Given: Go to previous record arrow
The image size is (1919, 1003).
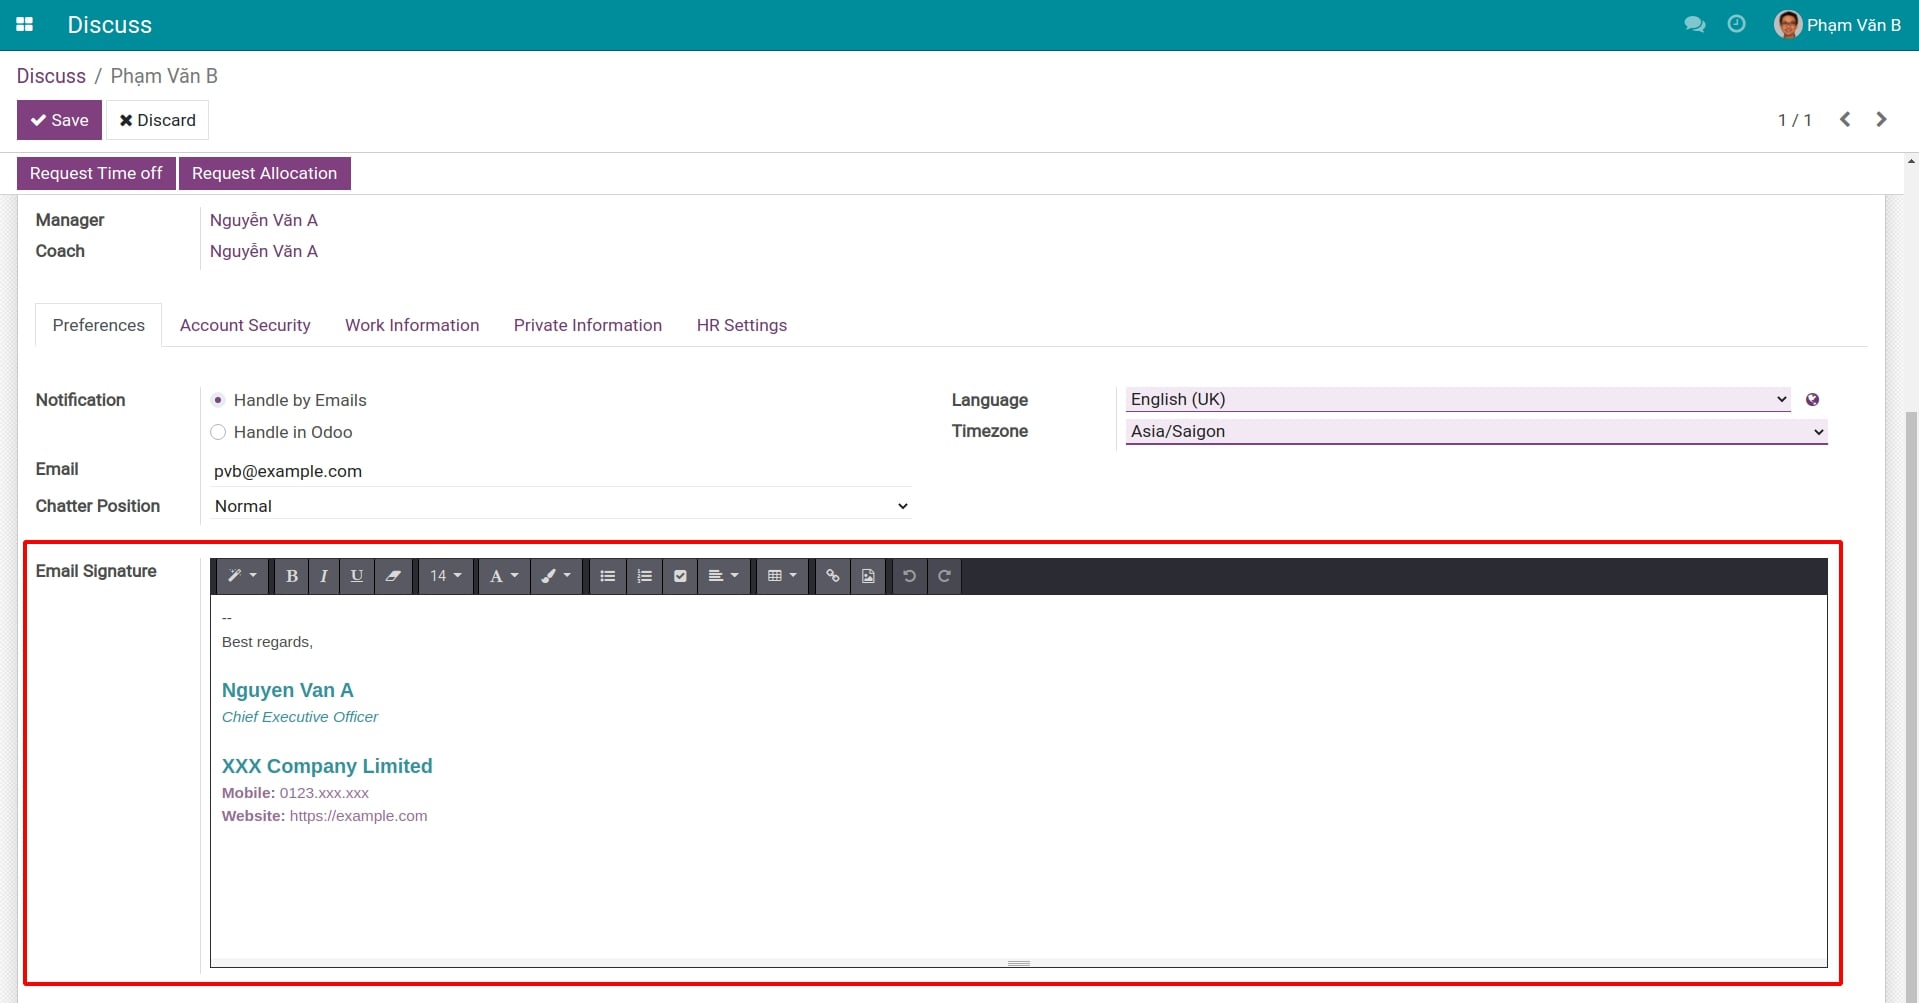Looking at the screenshot, I should click(x=1845, y=120).
